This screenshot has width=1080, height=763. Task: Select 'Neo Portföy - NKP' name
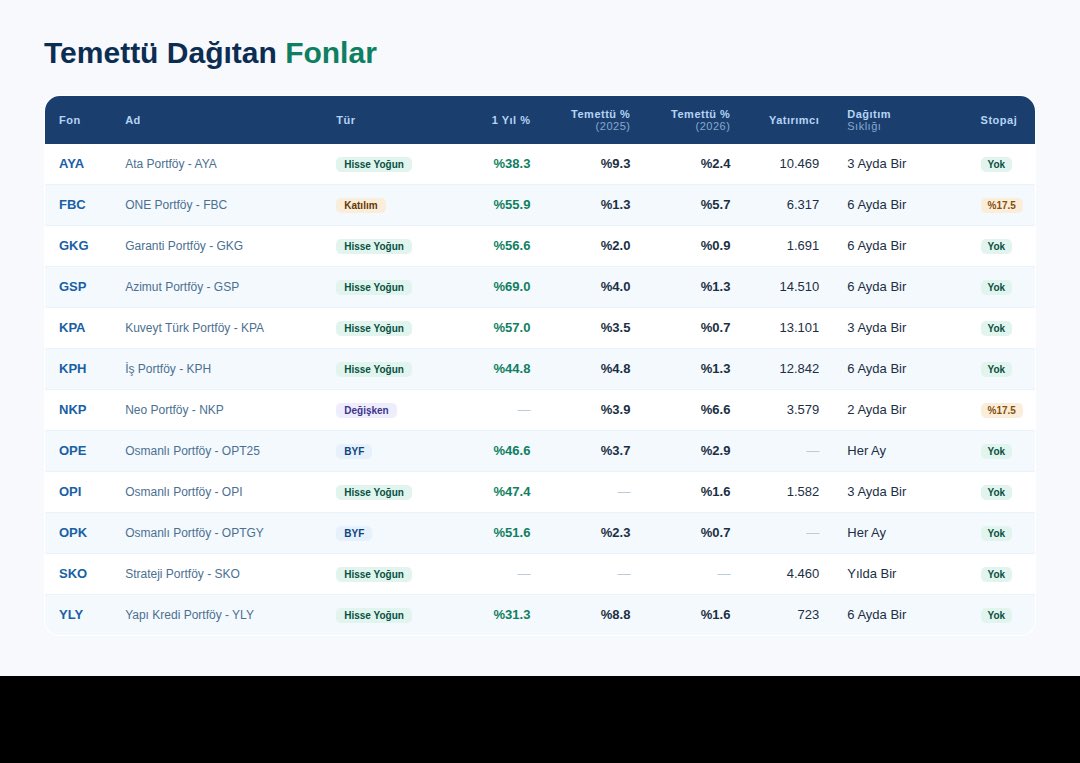pyautogui.click(x=174, y=410)
